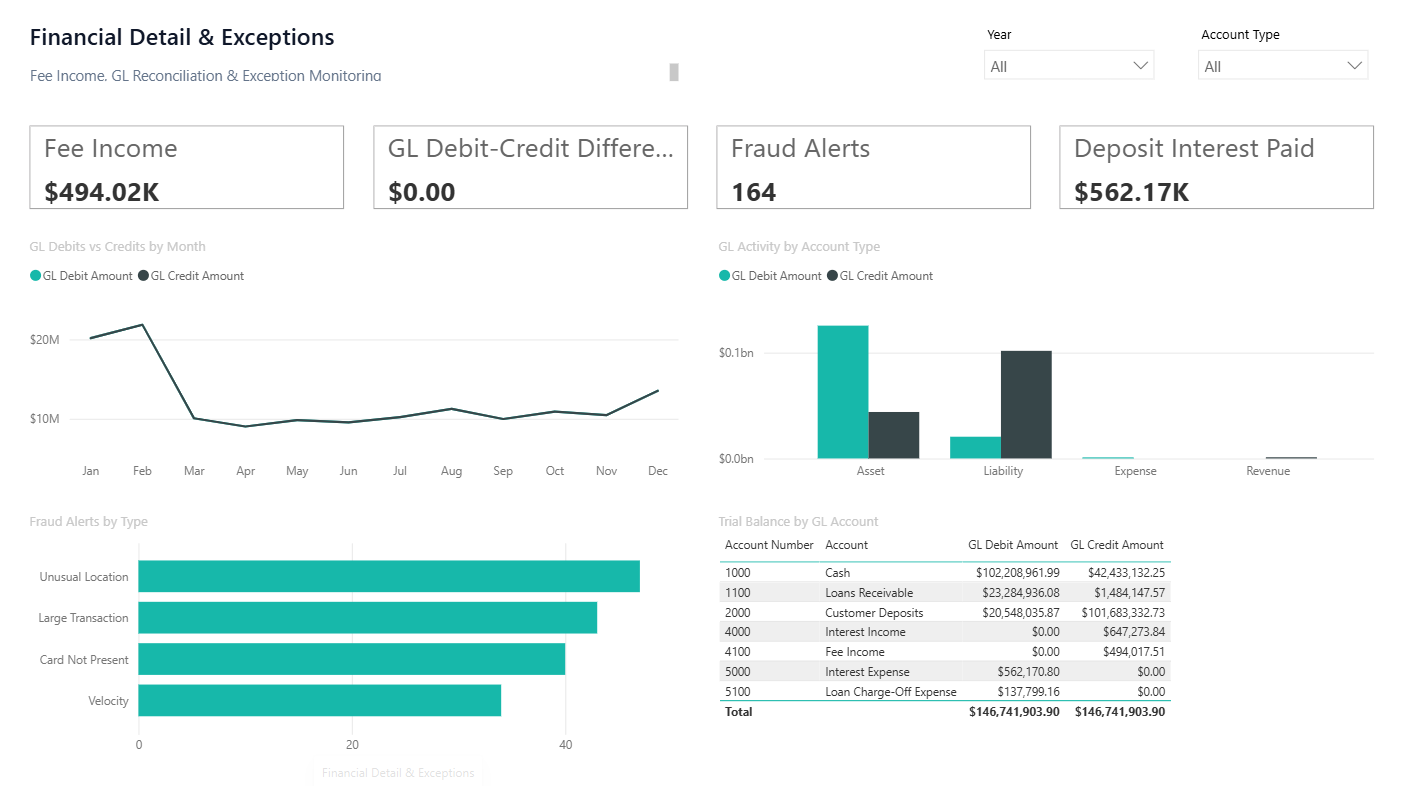Click the GL Activity by Account Type title
The image size is (1405, 786).
(799, 247)
